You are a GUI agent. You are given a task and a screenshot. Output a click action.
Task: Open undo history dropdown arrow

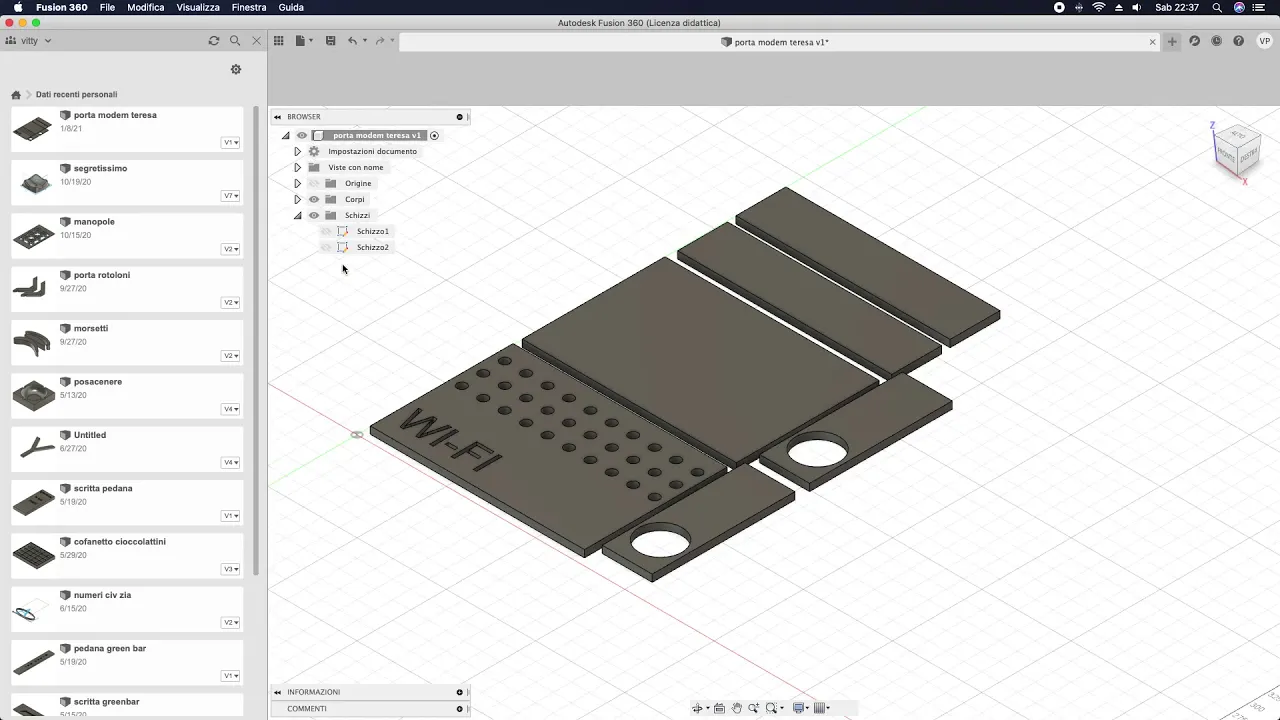pyautogui.click(x=365, y=41)
